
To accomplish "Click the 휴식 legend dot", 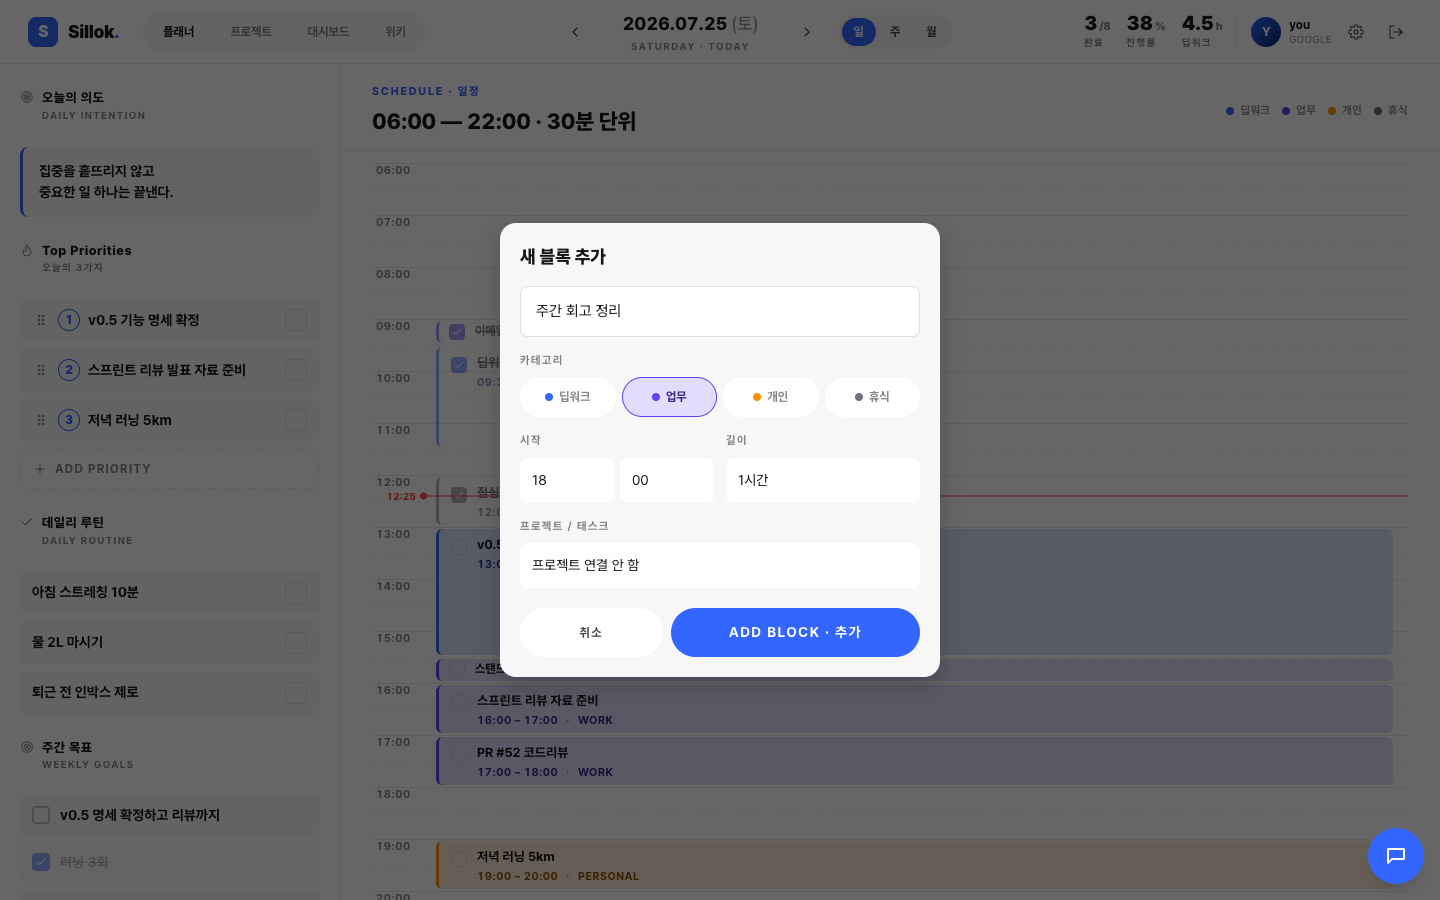I will pyautogui.click(x=1378, y=111).
